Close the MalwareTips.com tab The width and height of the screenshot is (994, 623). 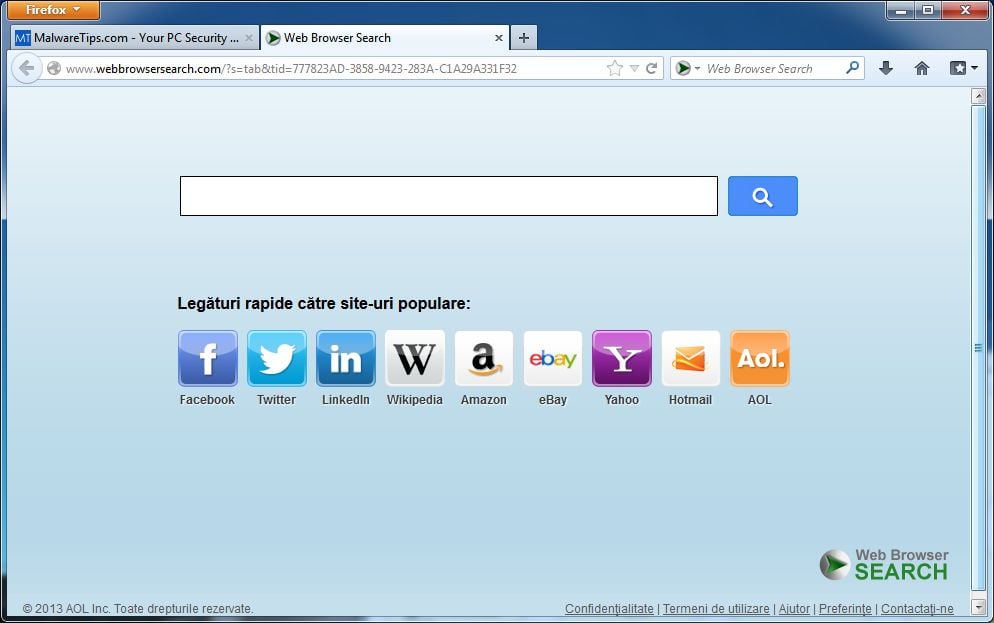[x=249, y=38]
